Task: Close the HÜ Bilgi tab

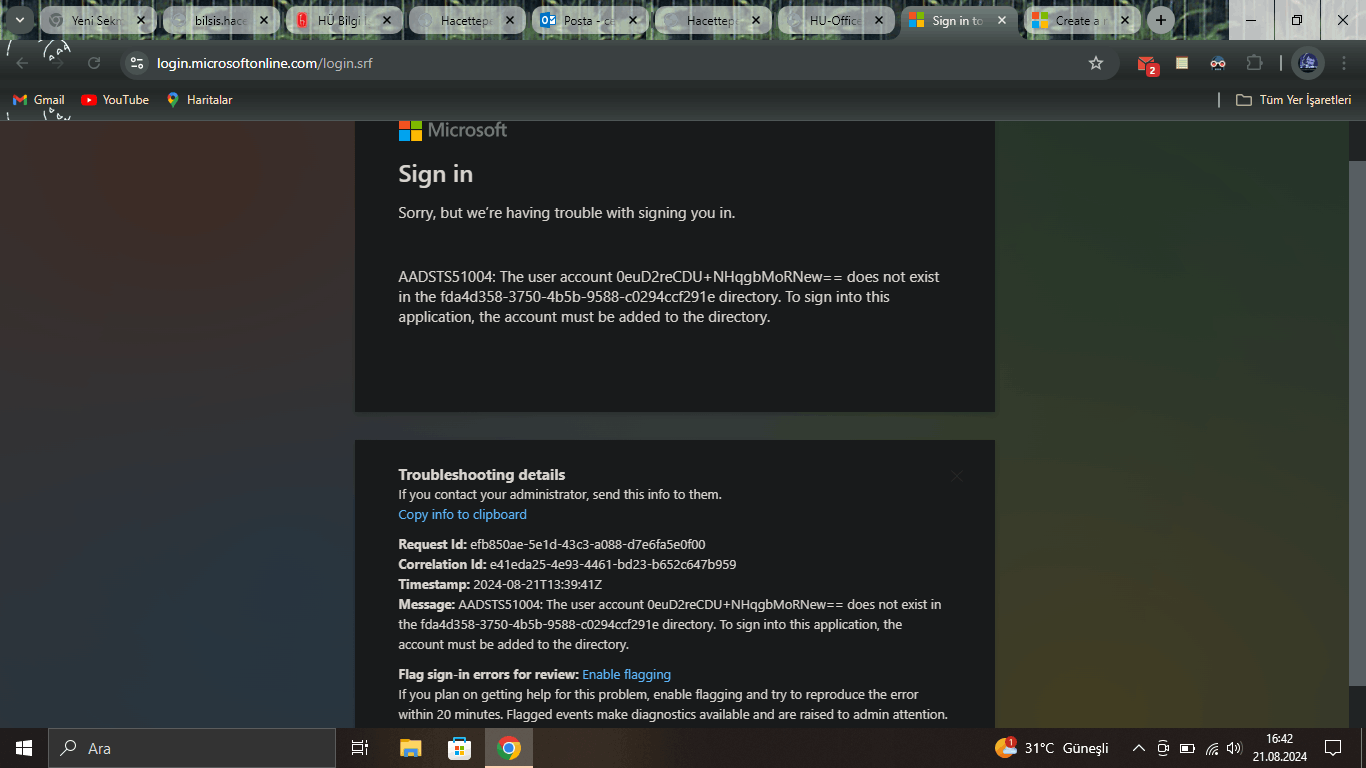Action: click(x=387, y=20)
